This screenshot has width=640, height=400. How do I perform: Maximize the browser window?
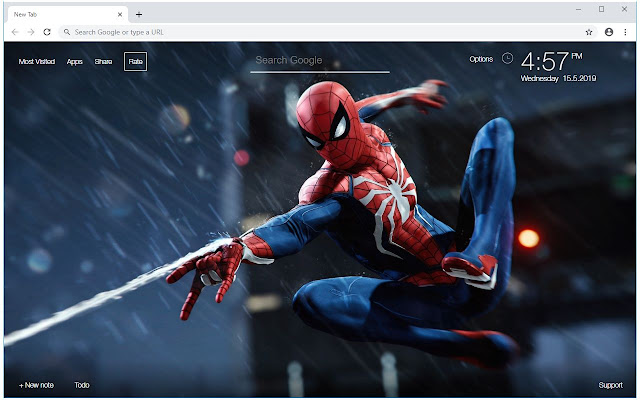pyautogui.click(x=601, y=9)
